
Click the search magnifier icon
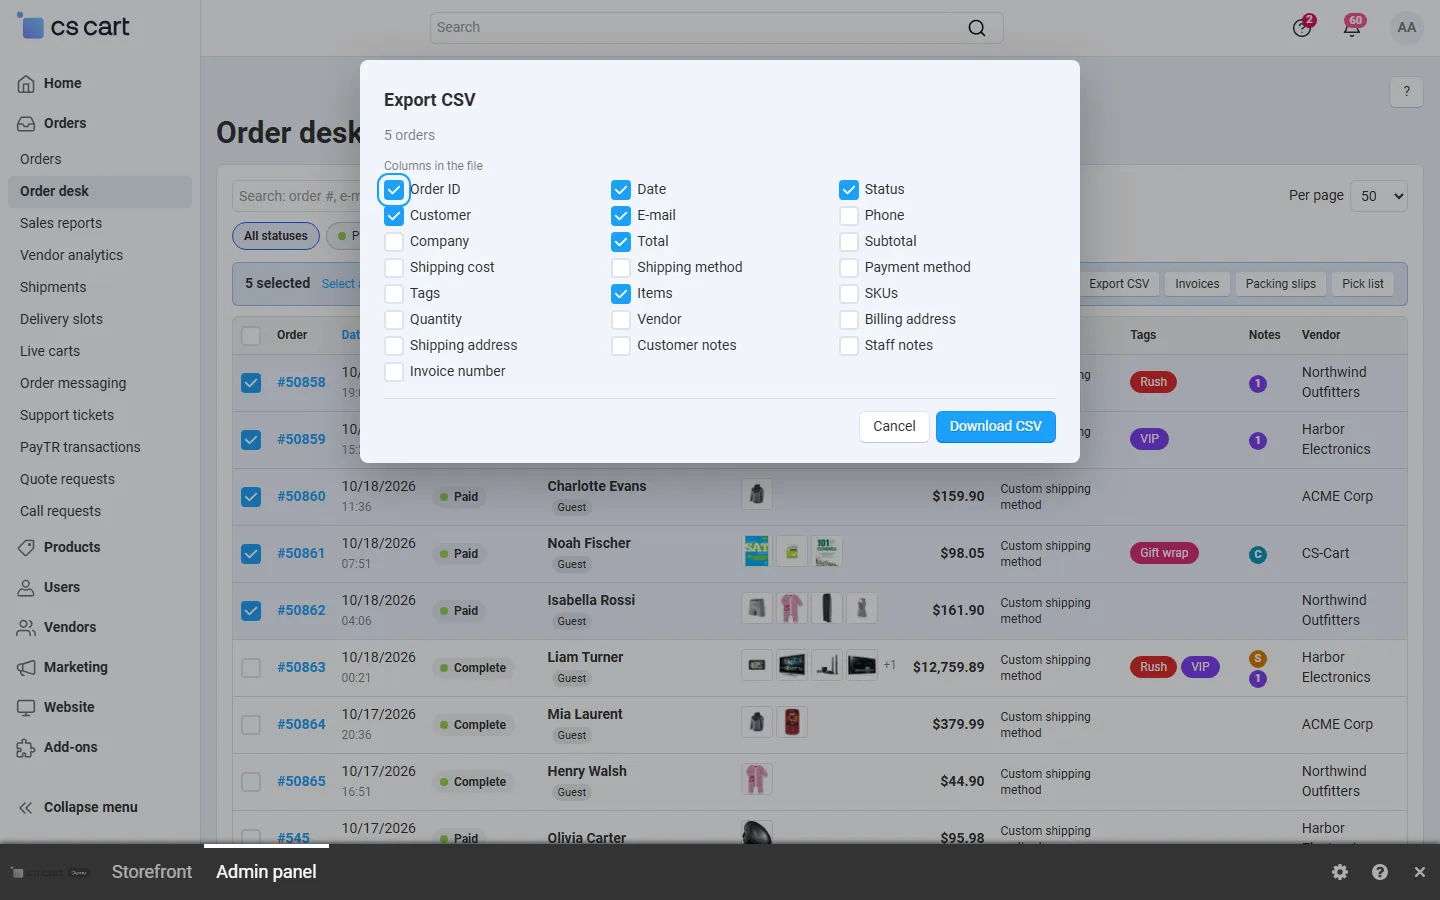point(977,28)
